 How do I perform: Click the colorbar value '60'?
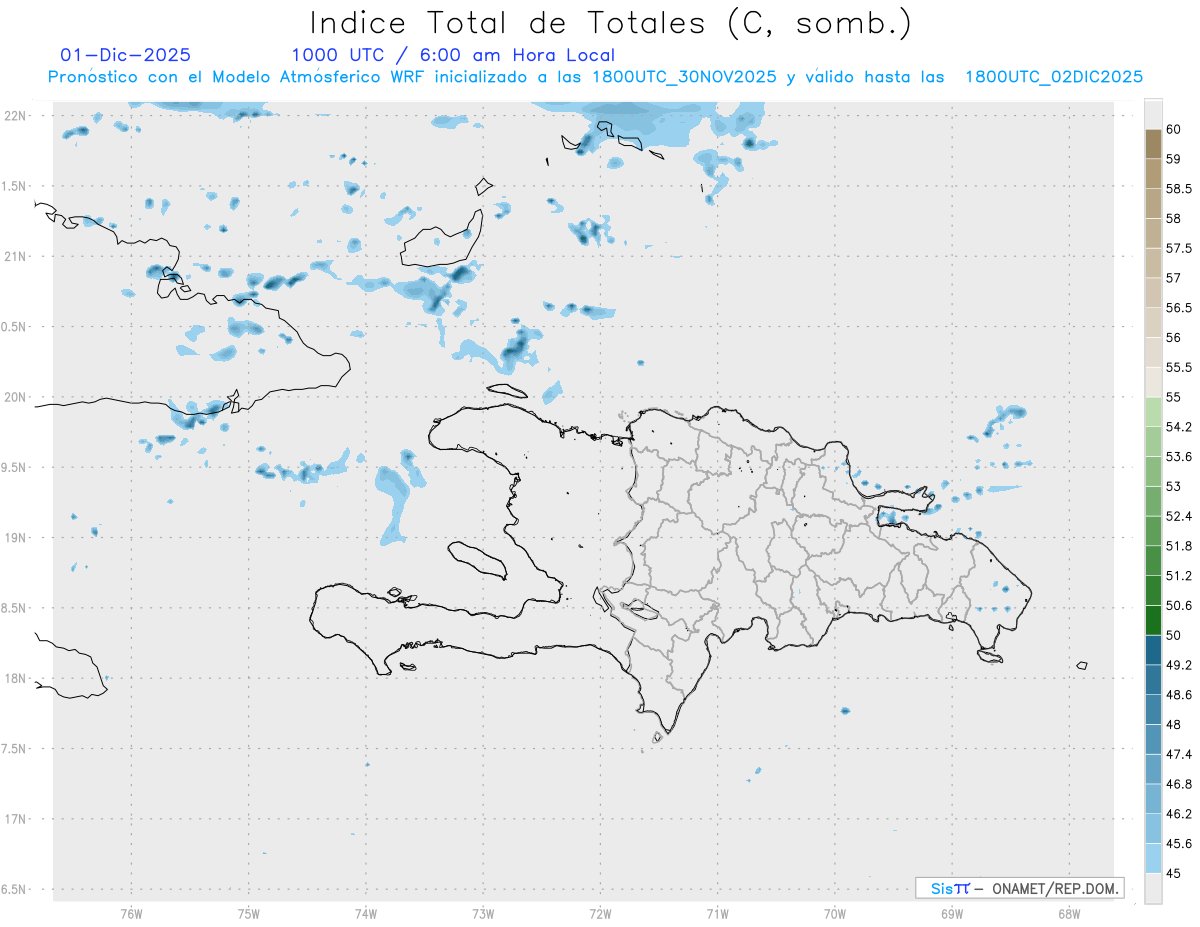tap(1173, 129)
